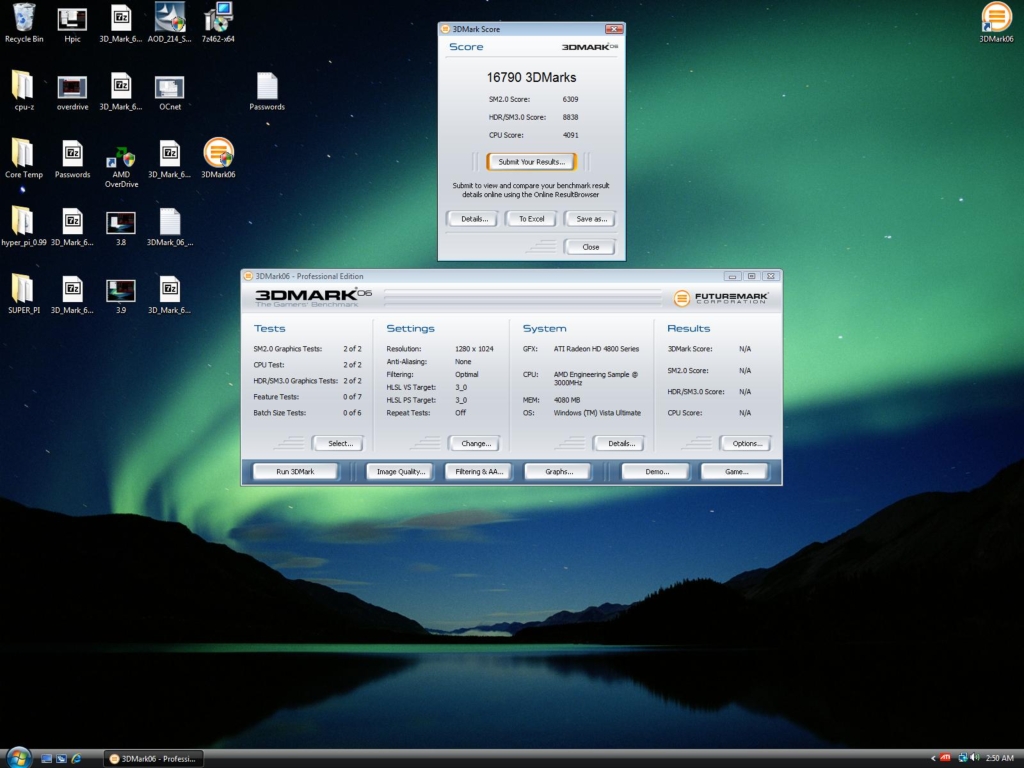Select the Passwords text document icon

(x=267, y=91)
